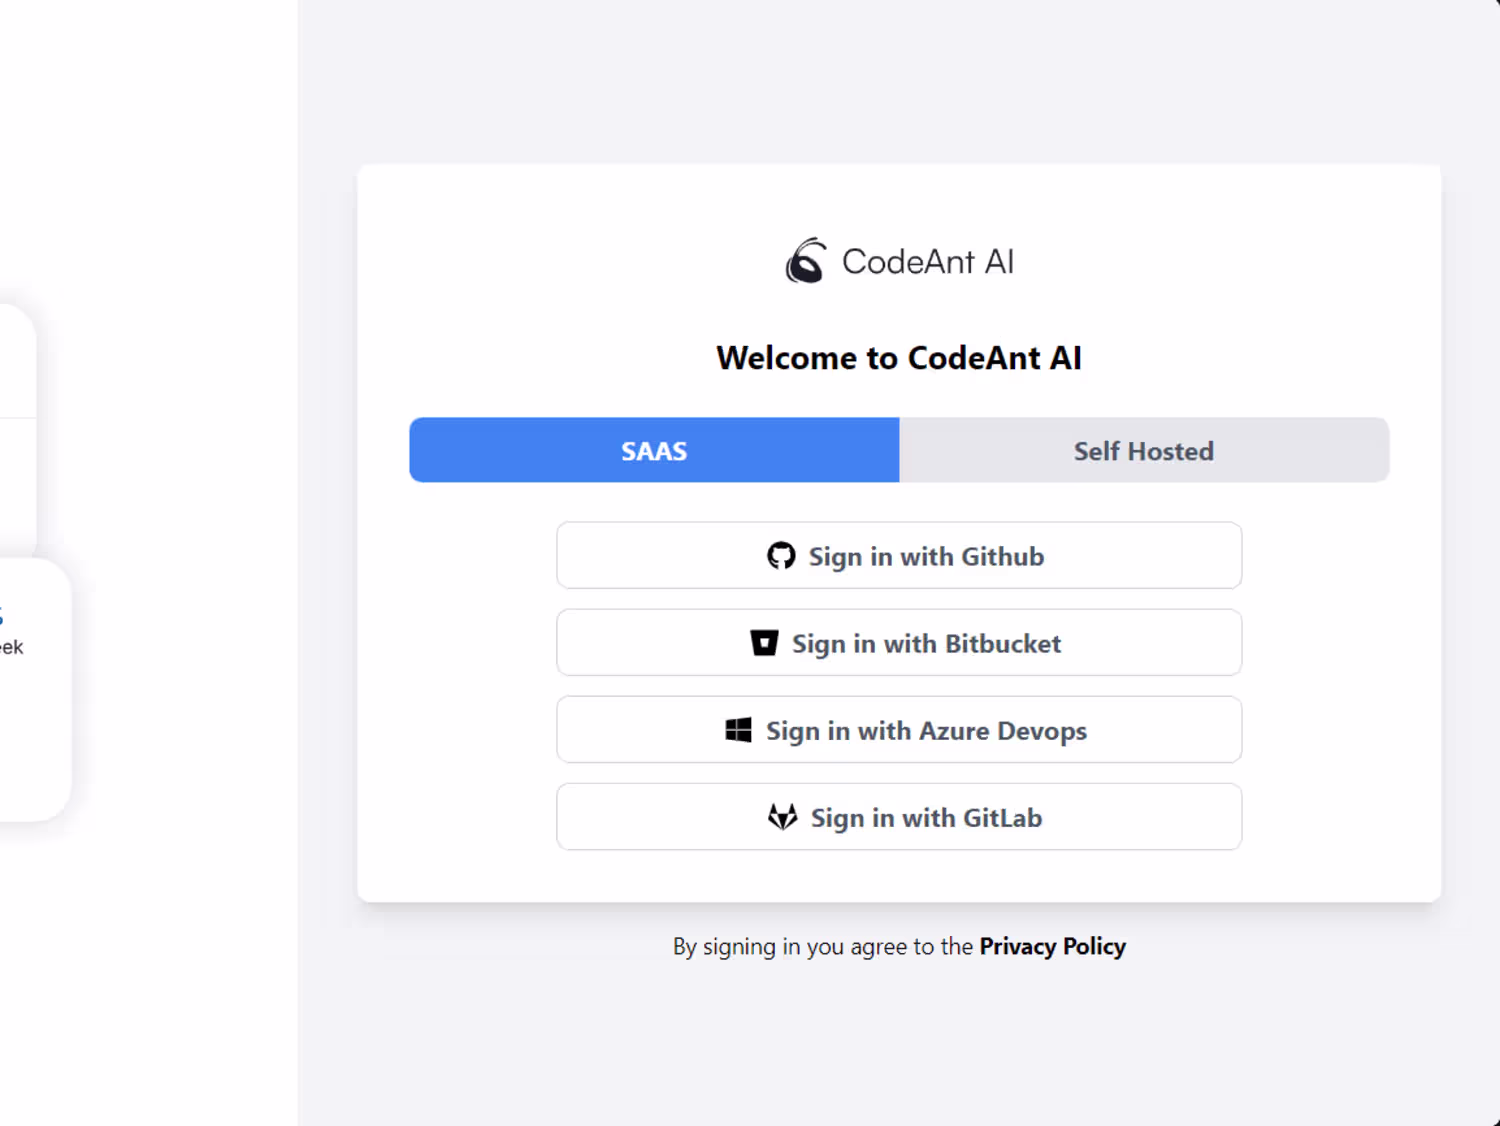Viewport: 1500px width, 1126px height.
Task: Click the gray background below Privacy Policy
Action: point(900,1050)
